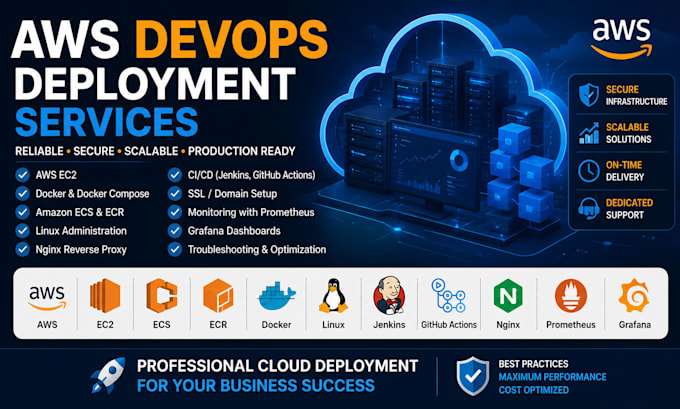
Task: Click the checkmark beside Amazon ECS & ECR
Action: (x=22, y=212)
